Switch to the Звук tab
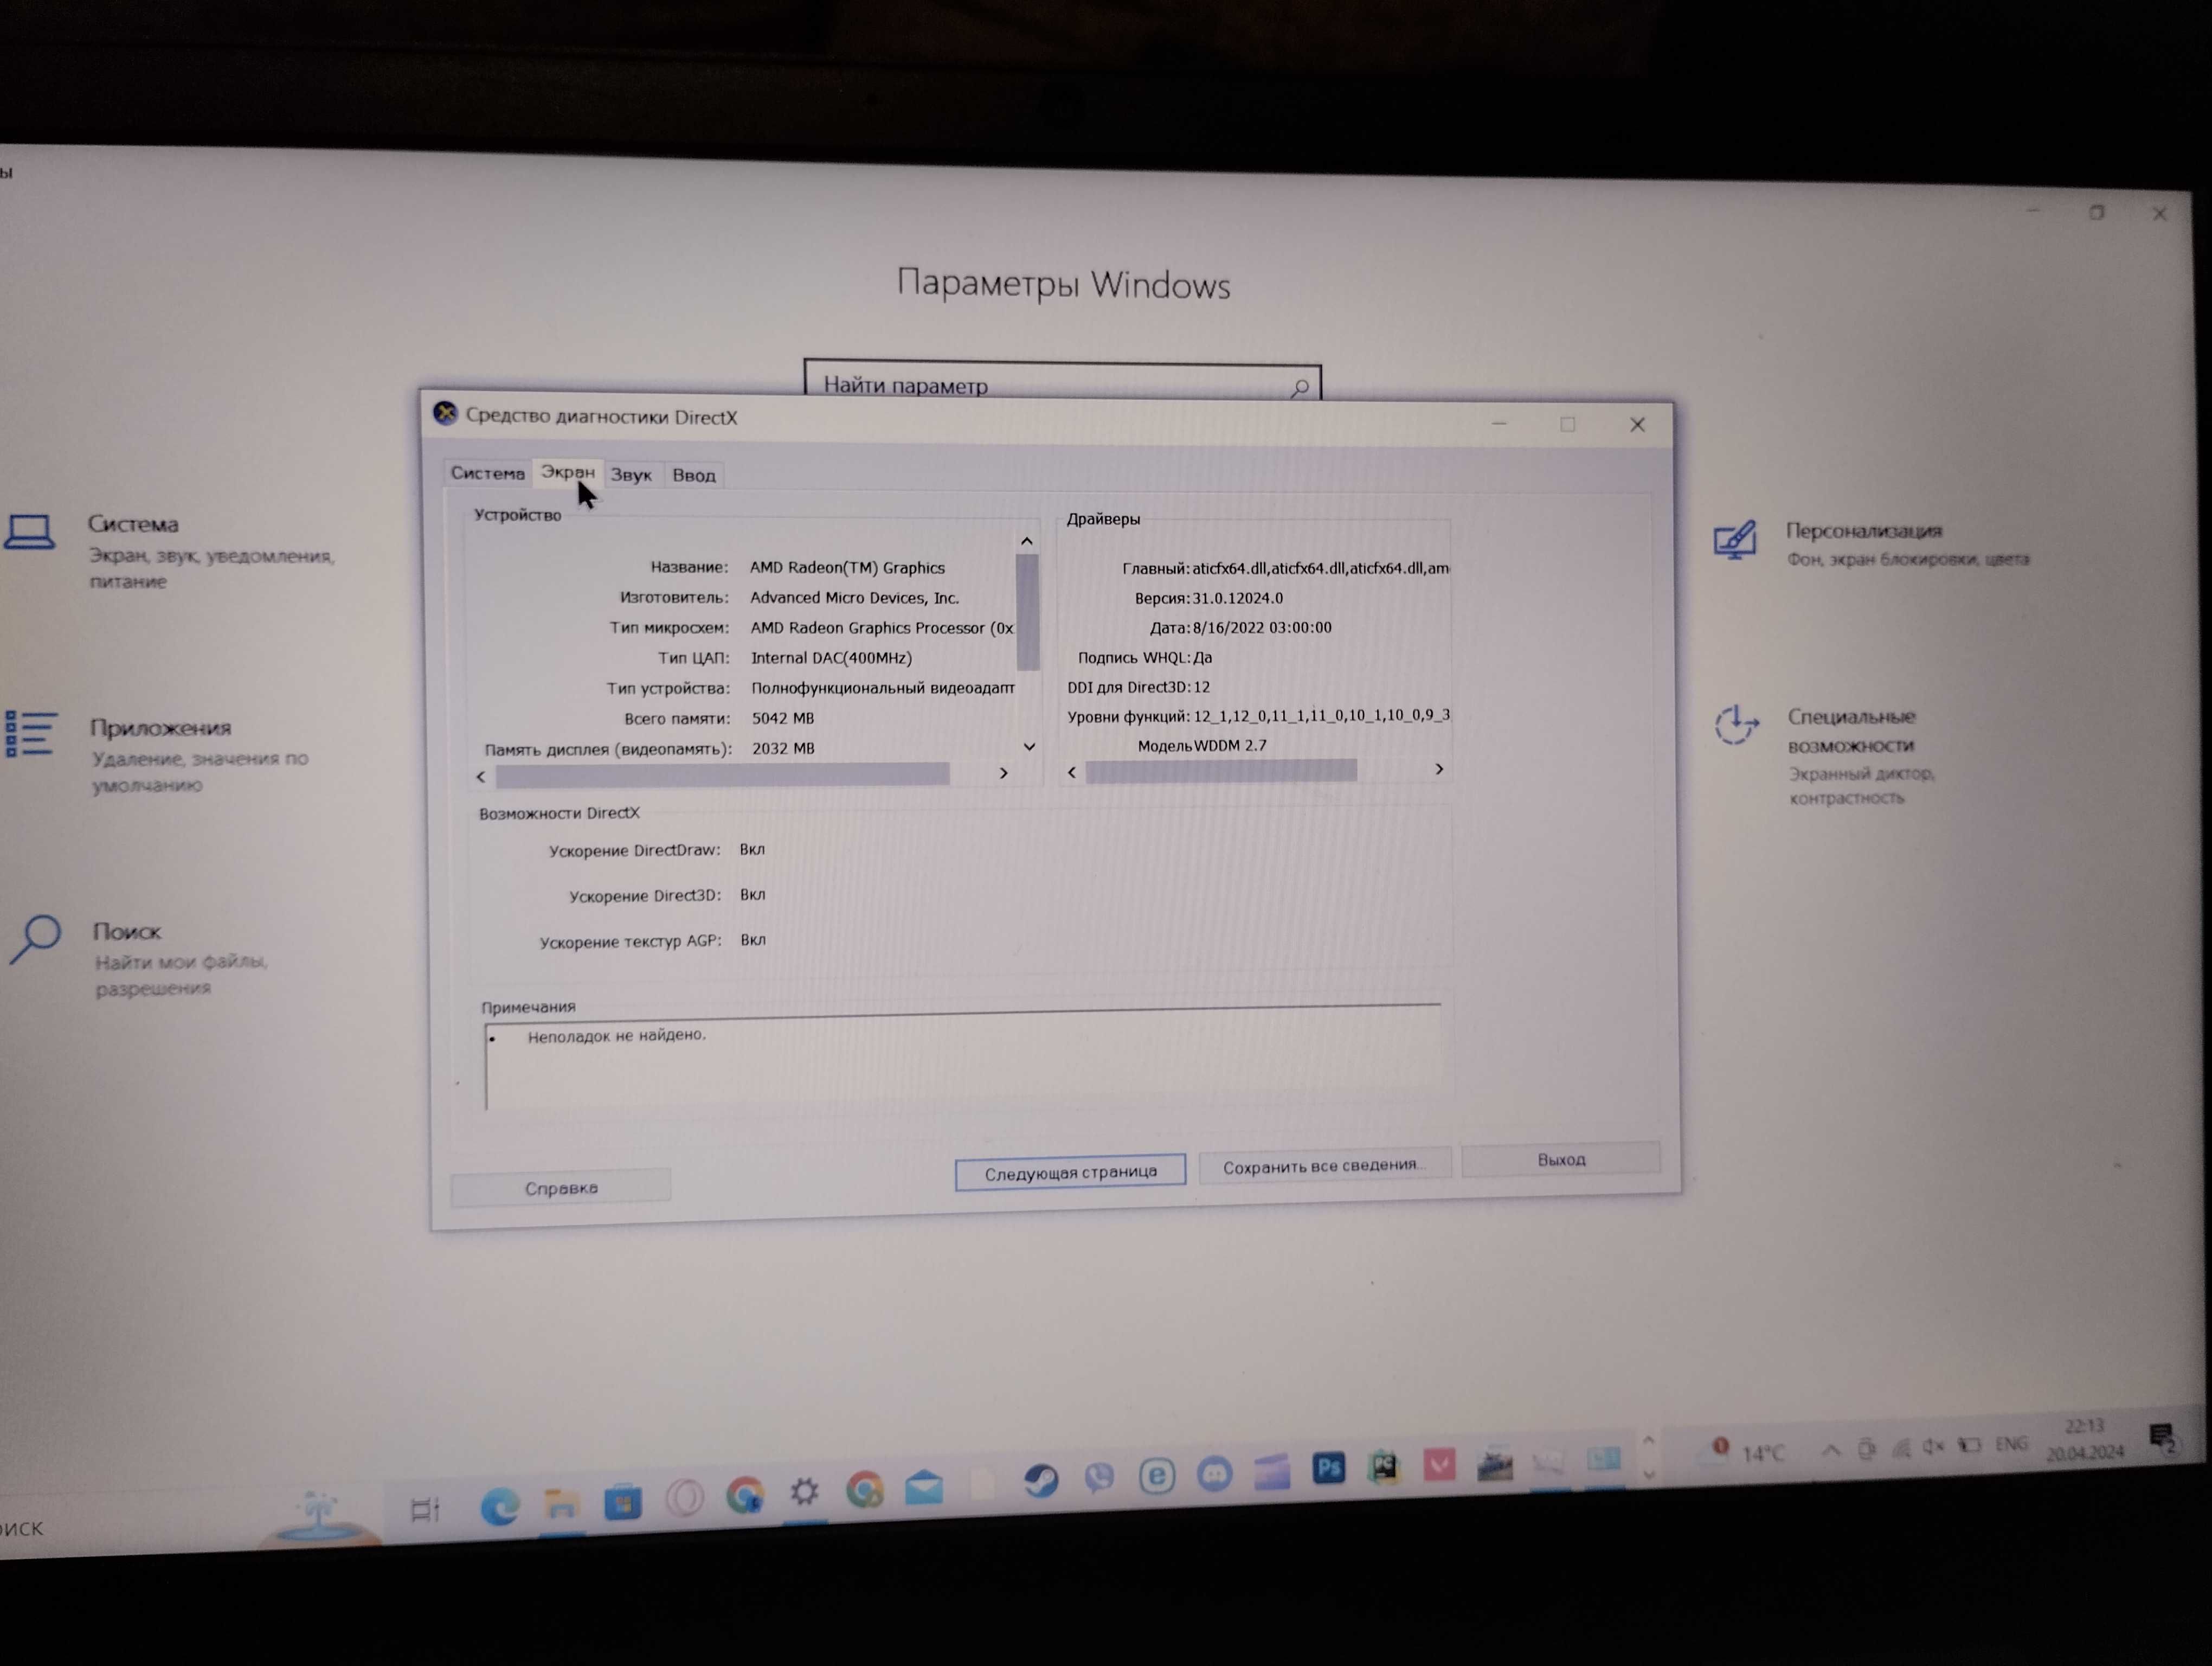The width and height of the screenshot is (2212, 1666). pyautogui.click(x=631, y=475)
